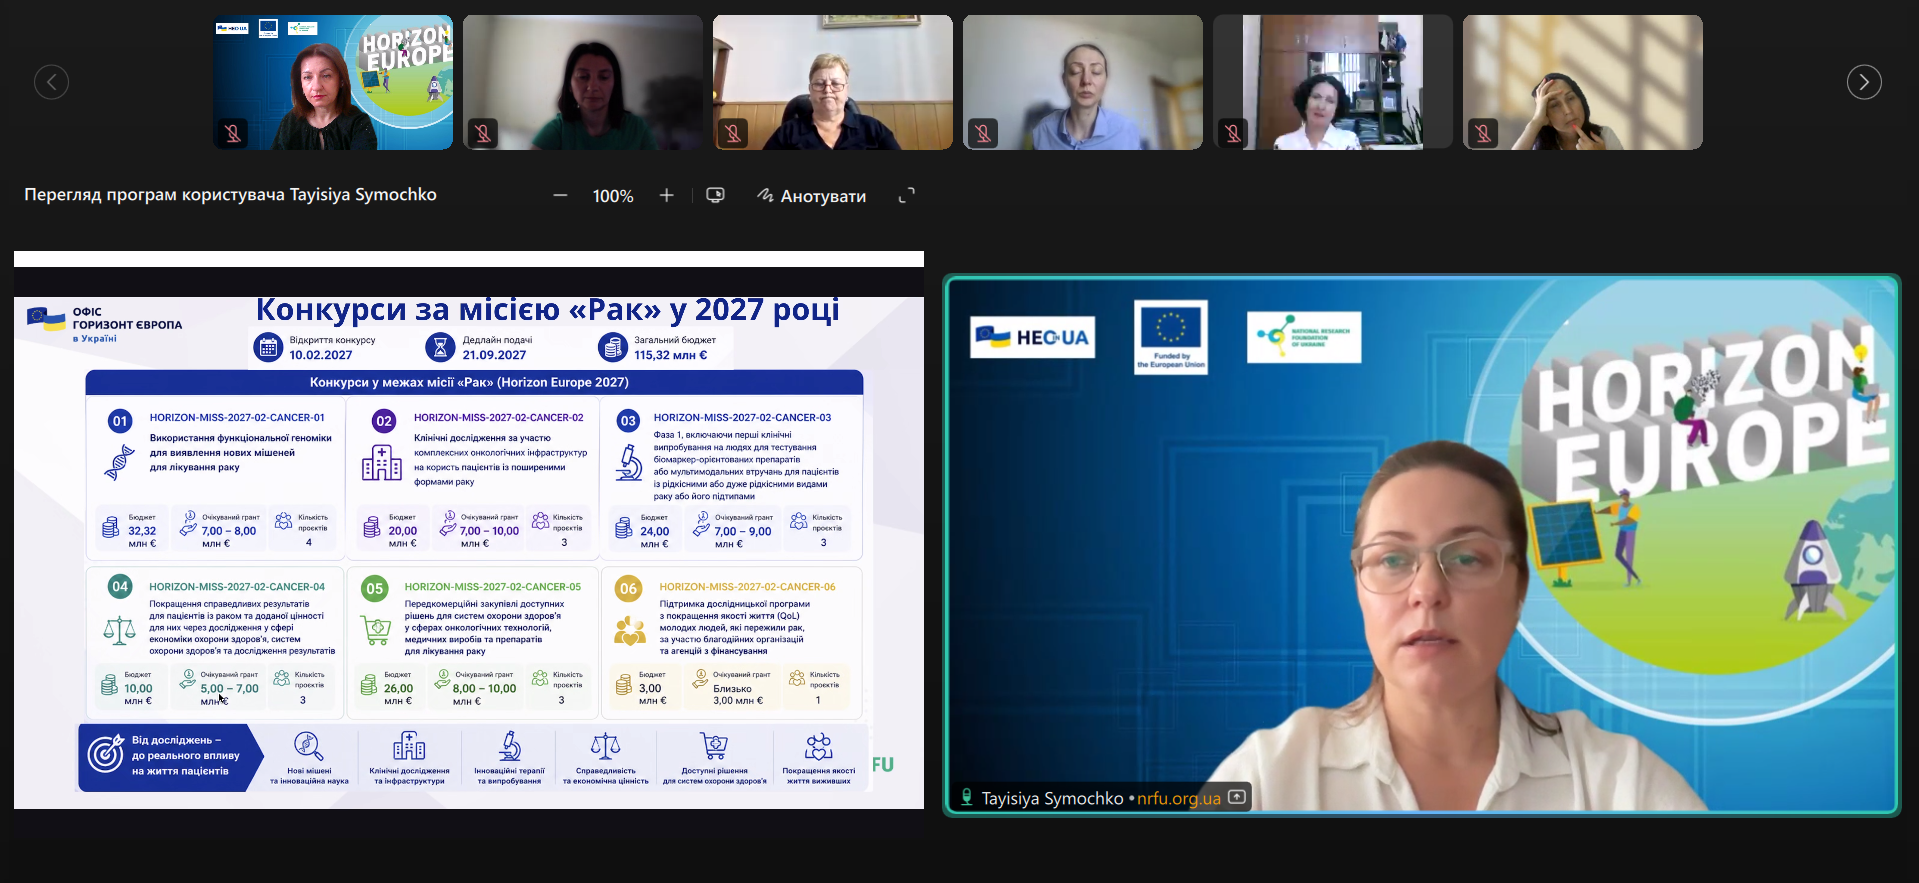1919x883 pixels.
Task: Click the microphone icon beside Tayisiya Symochko's name
Action: point(966,797)
